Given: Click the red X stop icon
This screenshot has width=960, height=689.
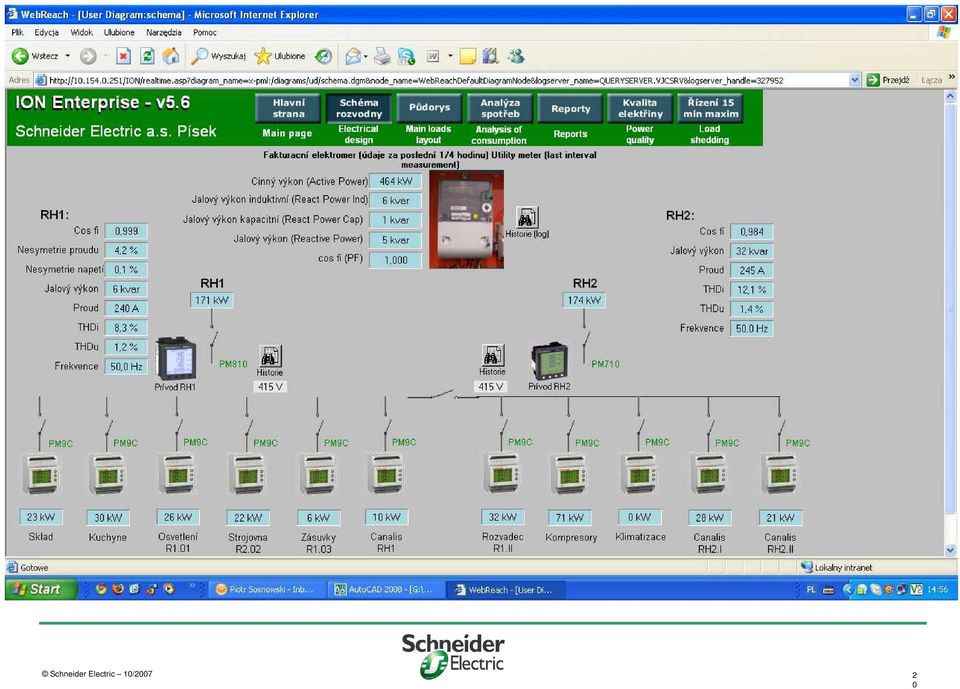Looking at the screenshot, I should point(123,56).
